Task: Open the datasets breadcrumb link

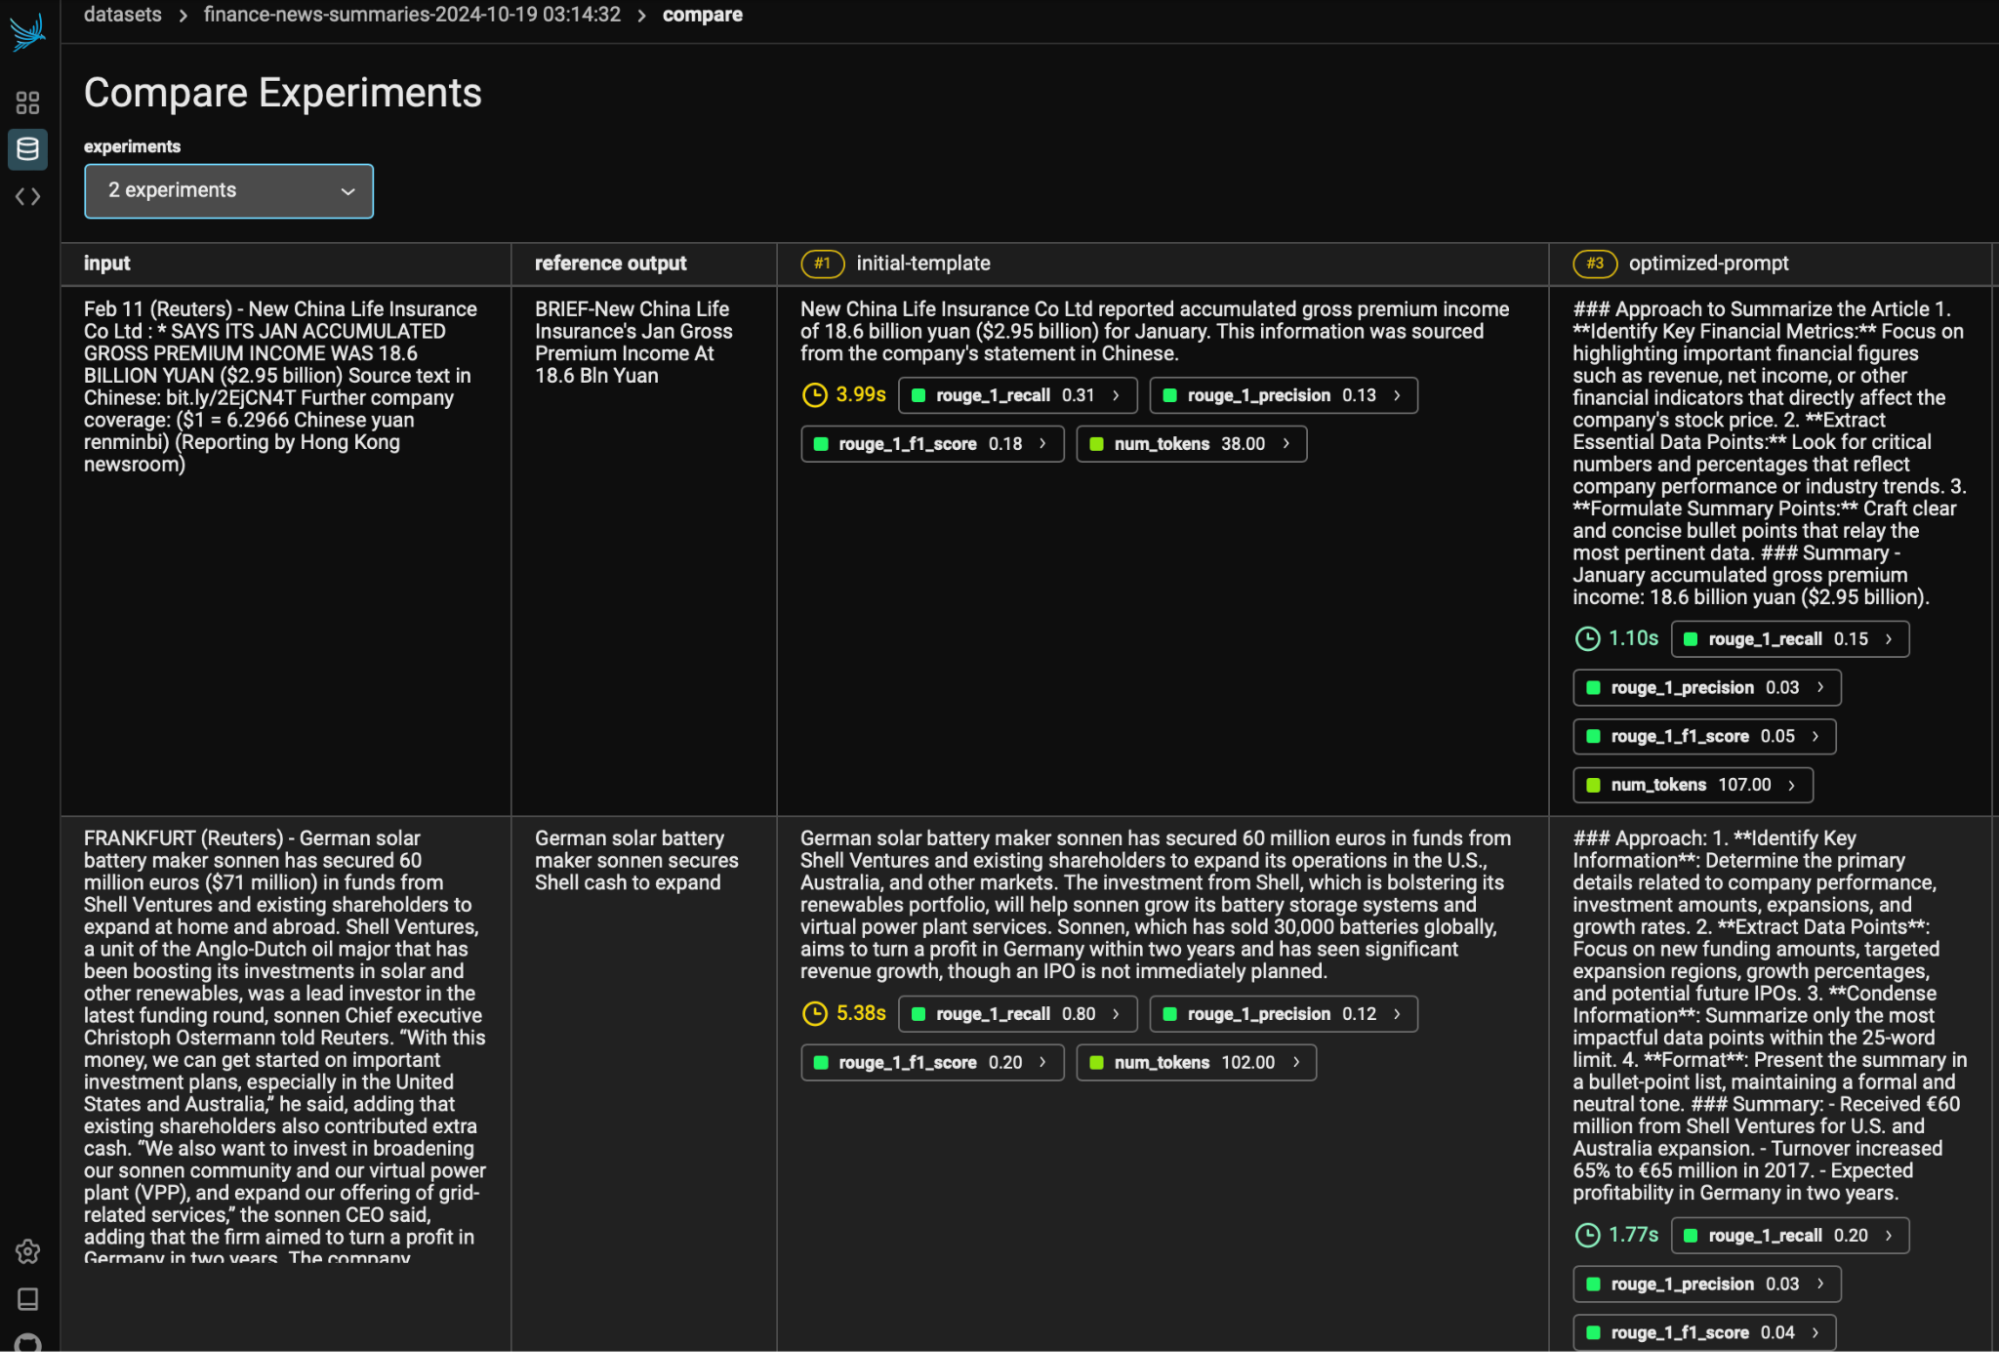Action: tap(122, 14)
